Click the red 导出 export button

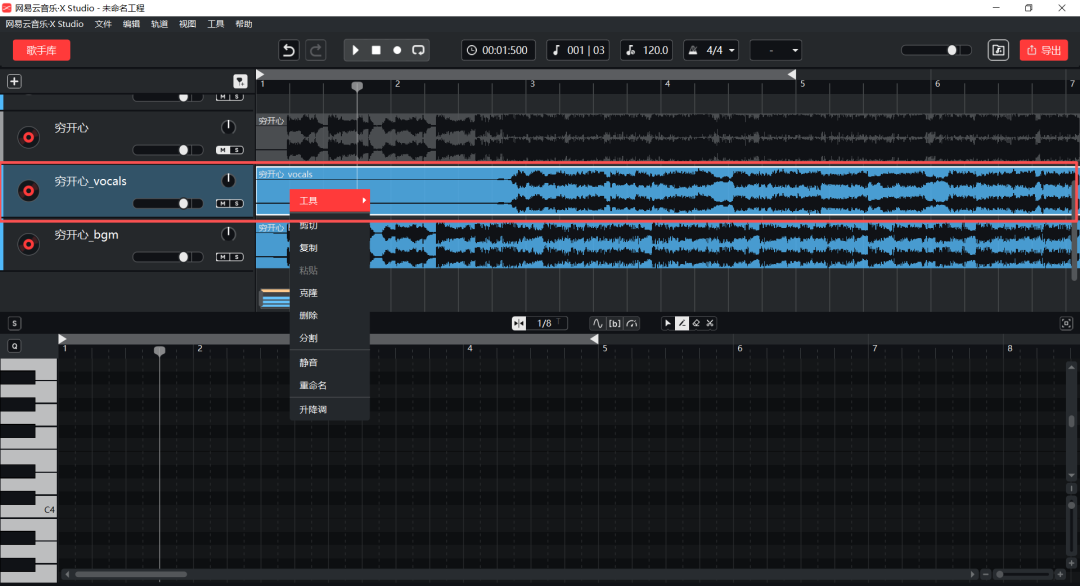[1043, 50]
